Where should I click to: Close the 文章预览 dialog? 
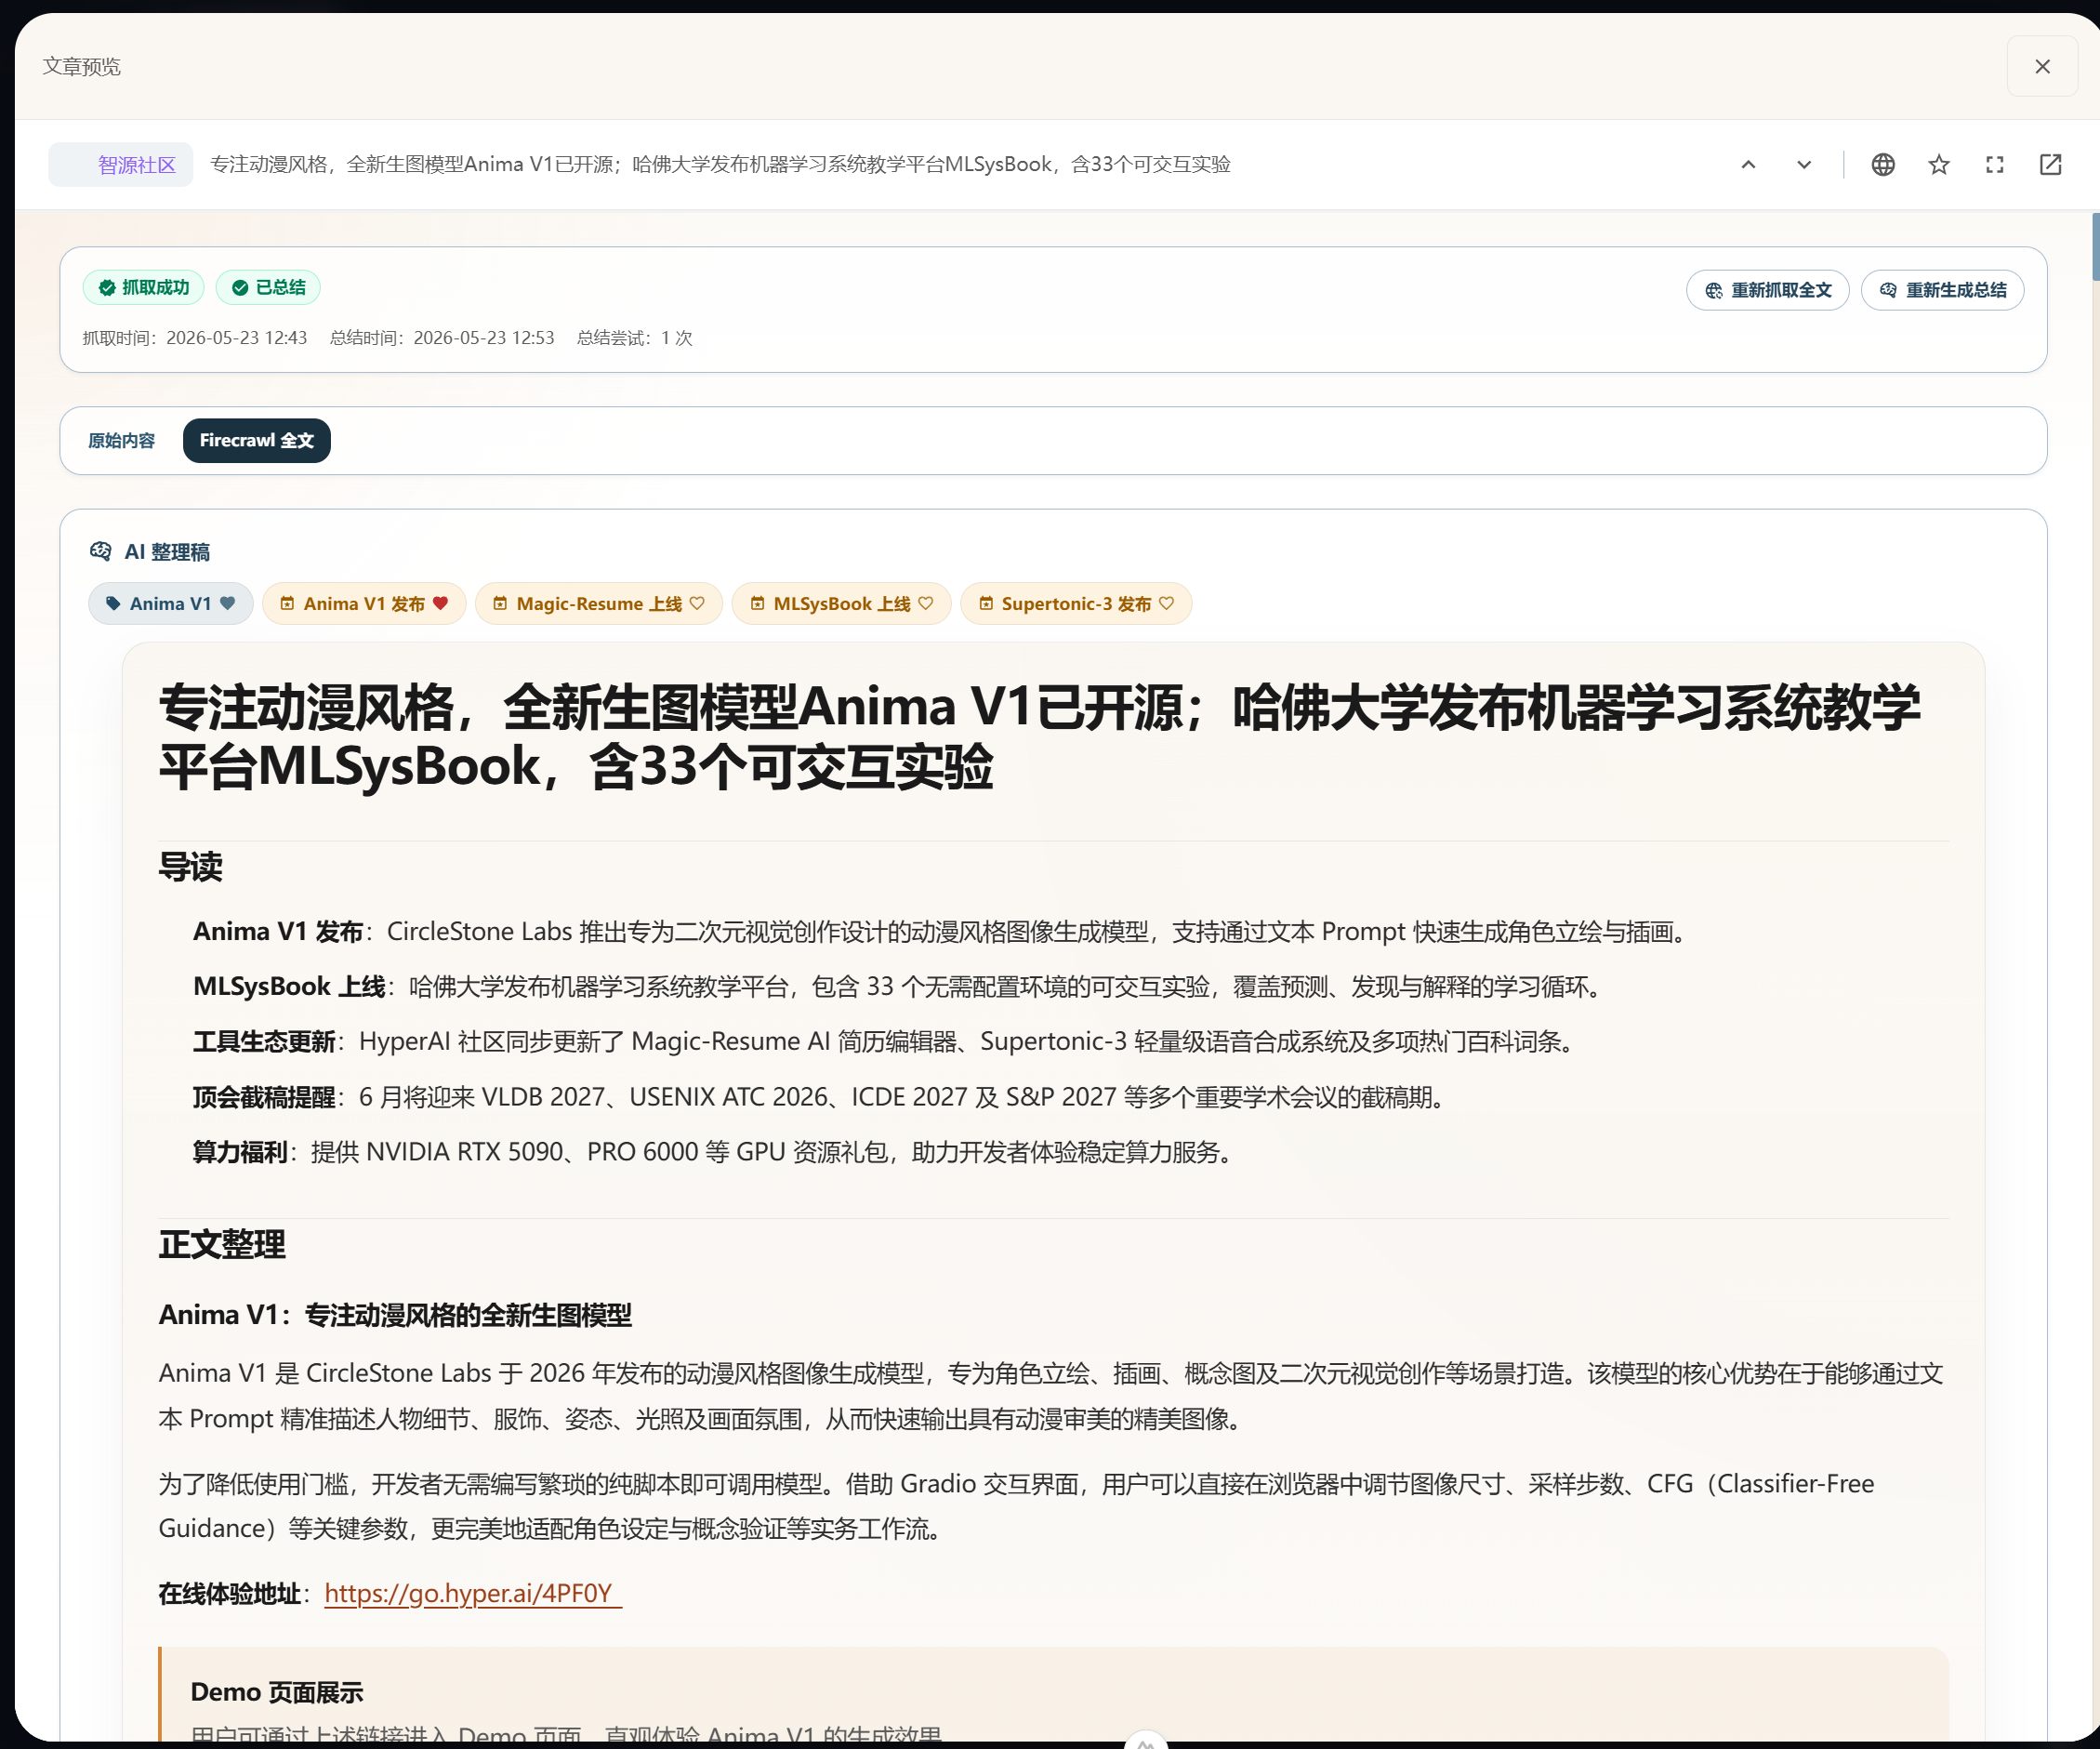point(2042,66)
